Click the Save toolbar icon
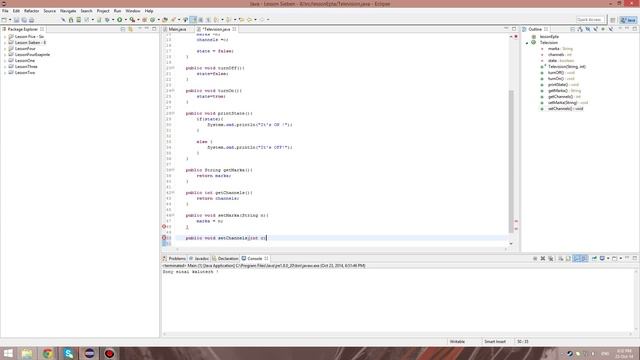Image resolution: width=640 pixels, height=360 pixels. point(16,20)
